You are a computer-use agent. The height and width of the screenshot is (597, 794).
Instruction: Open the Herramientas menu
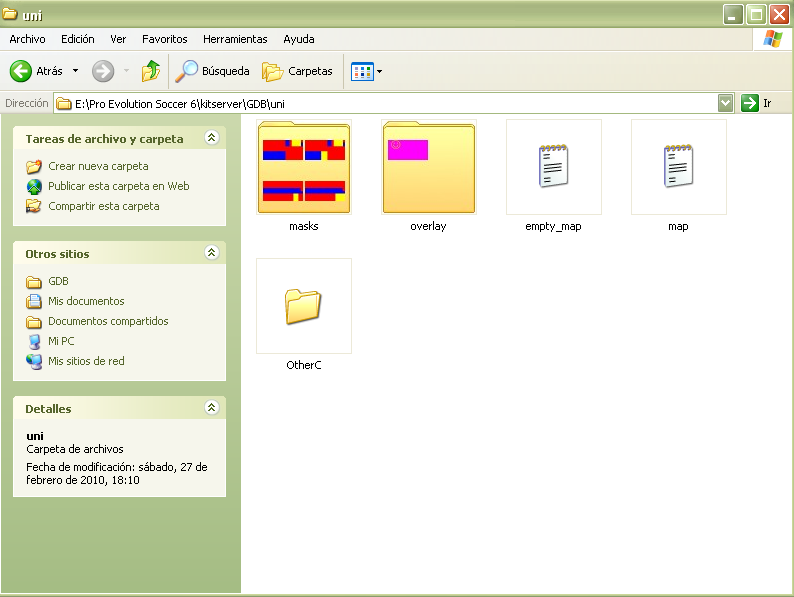pos(235,39)
